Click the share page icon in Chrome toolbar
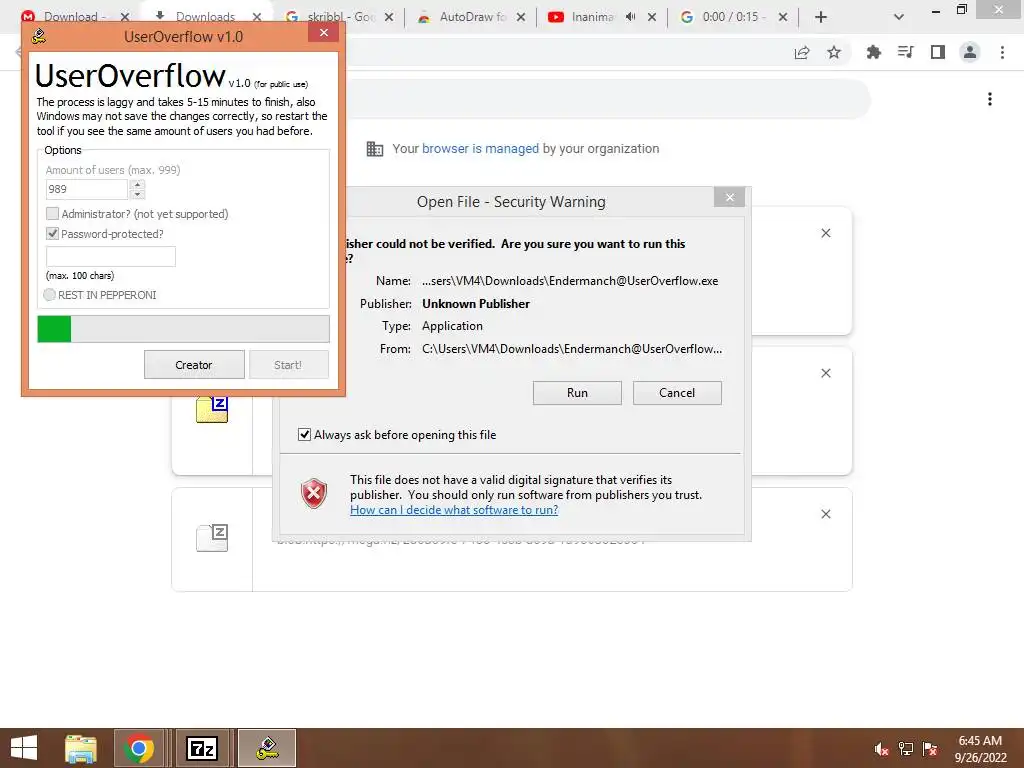Viewport: 1024px width, 768px height. pyautogui.click(x=802, y=52)
